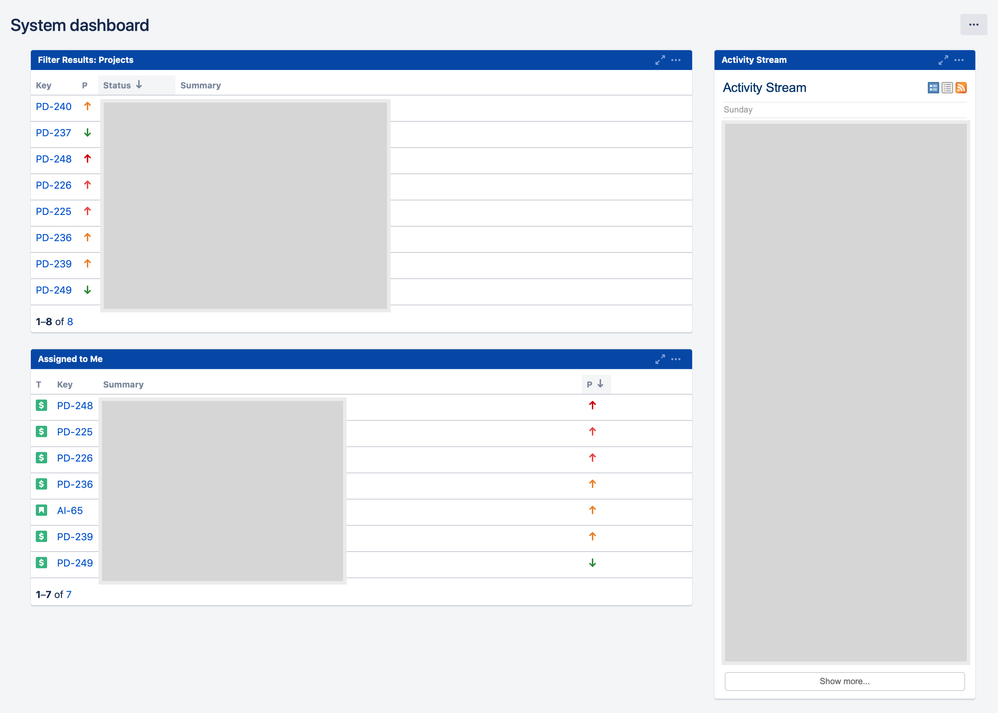Maximize the Assigned to Me gadget
998x713 pixels.
[x=660, y=359]
